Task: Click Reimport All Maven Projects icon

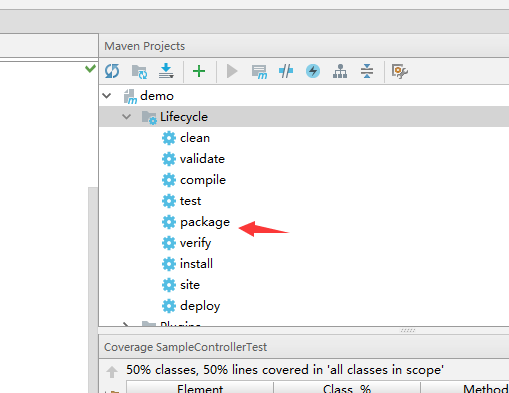Action: pos(112,71)
